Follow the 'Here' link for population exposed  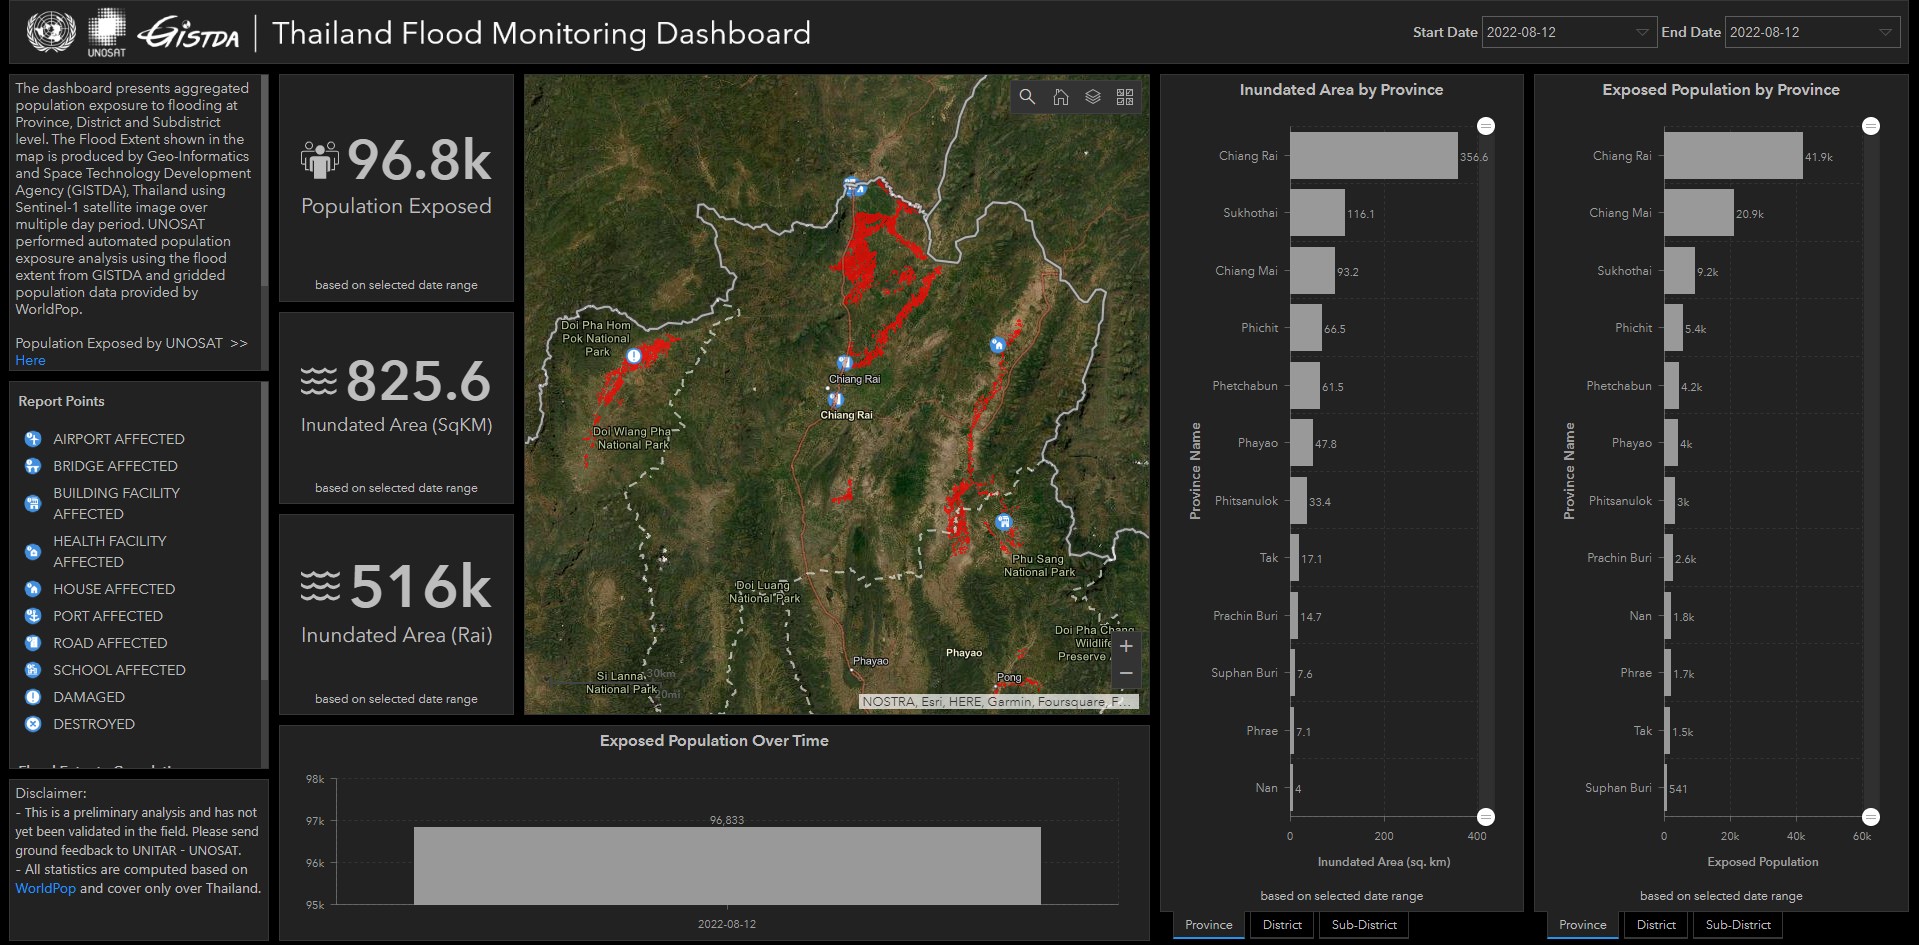coord(30,360)
